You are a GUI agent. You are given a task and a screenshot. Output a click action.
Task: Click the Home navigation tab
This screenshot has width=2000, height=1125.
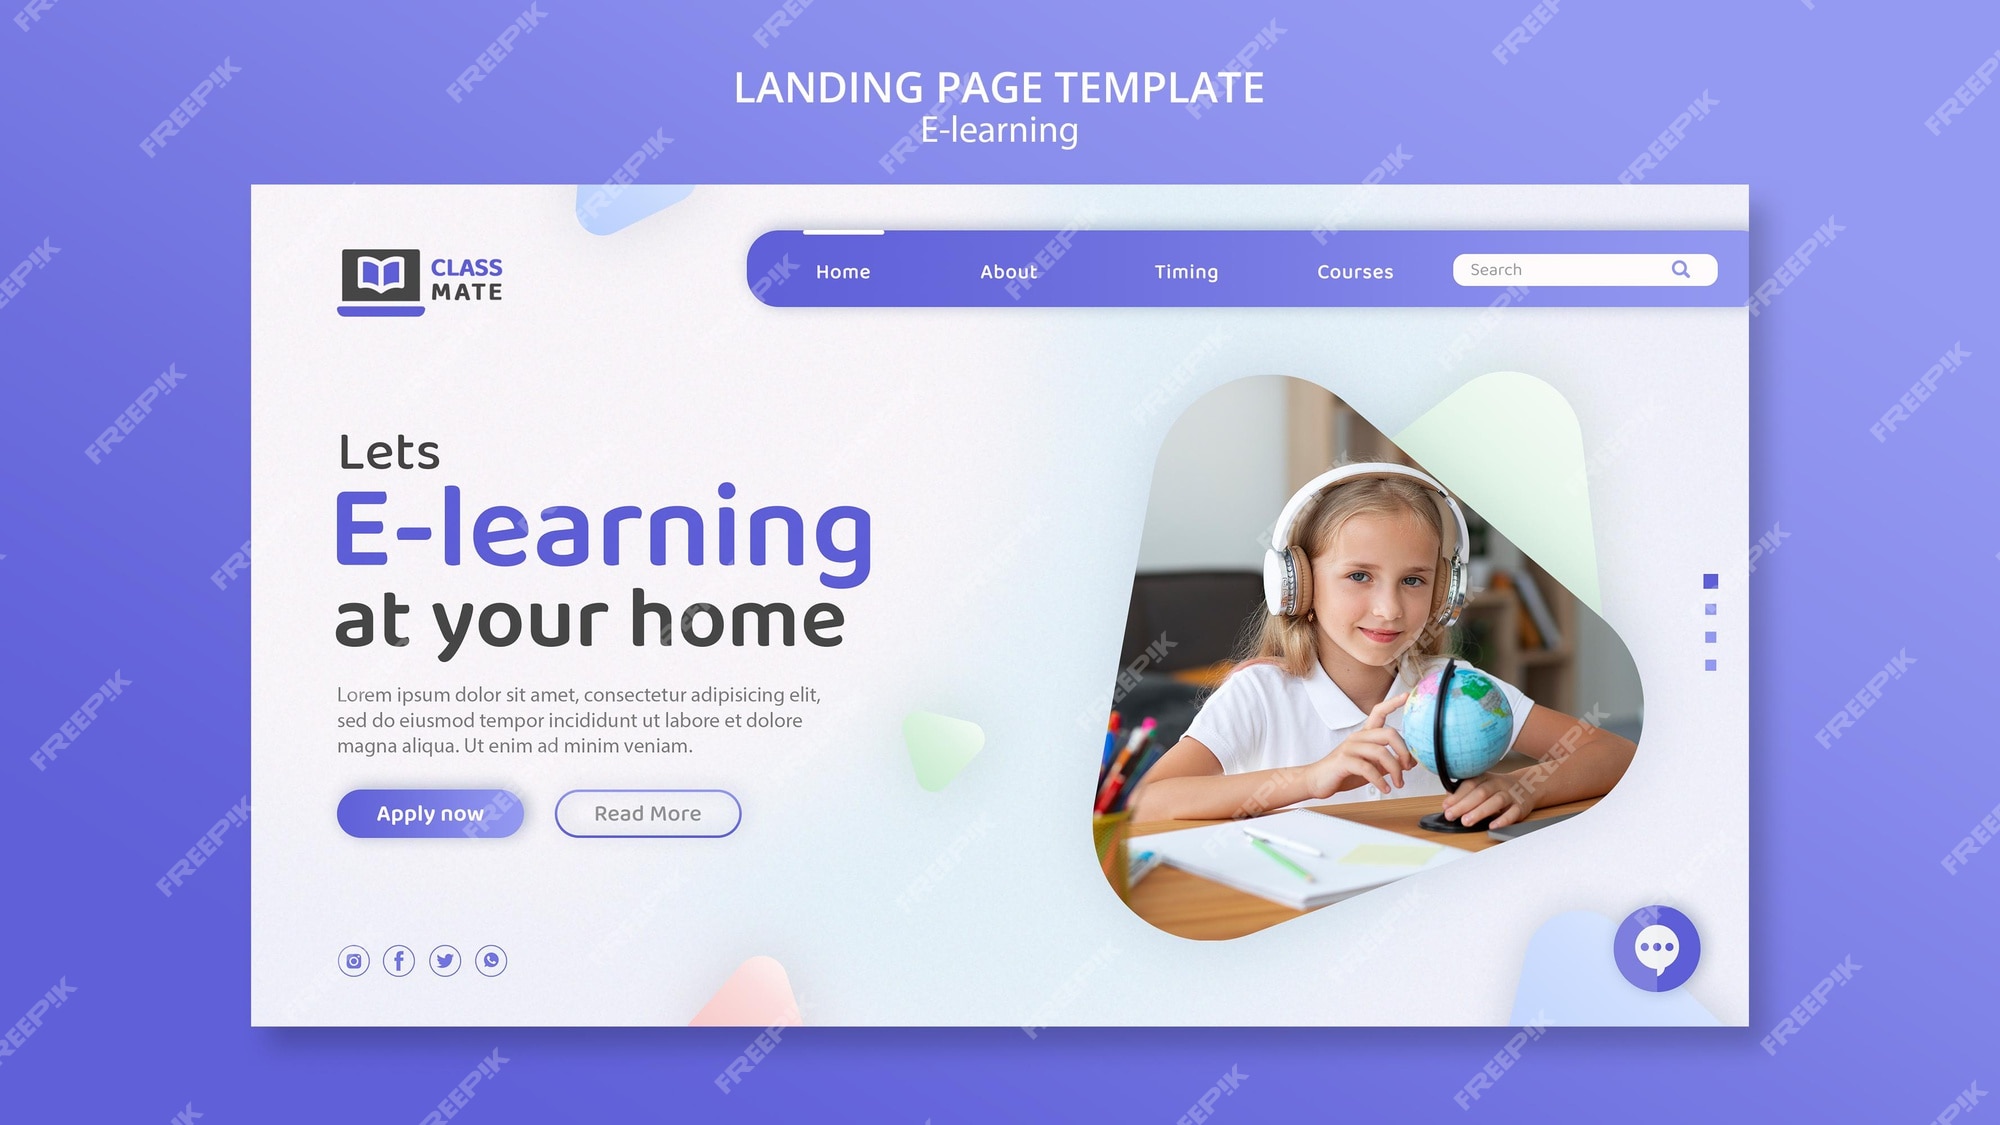843,271
